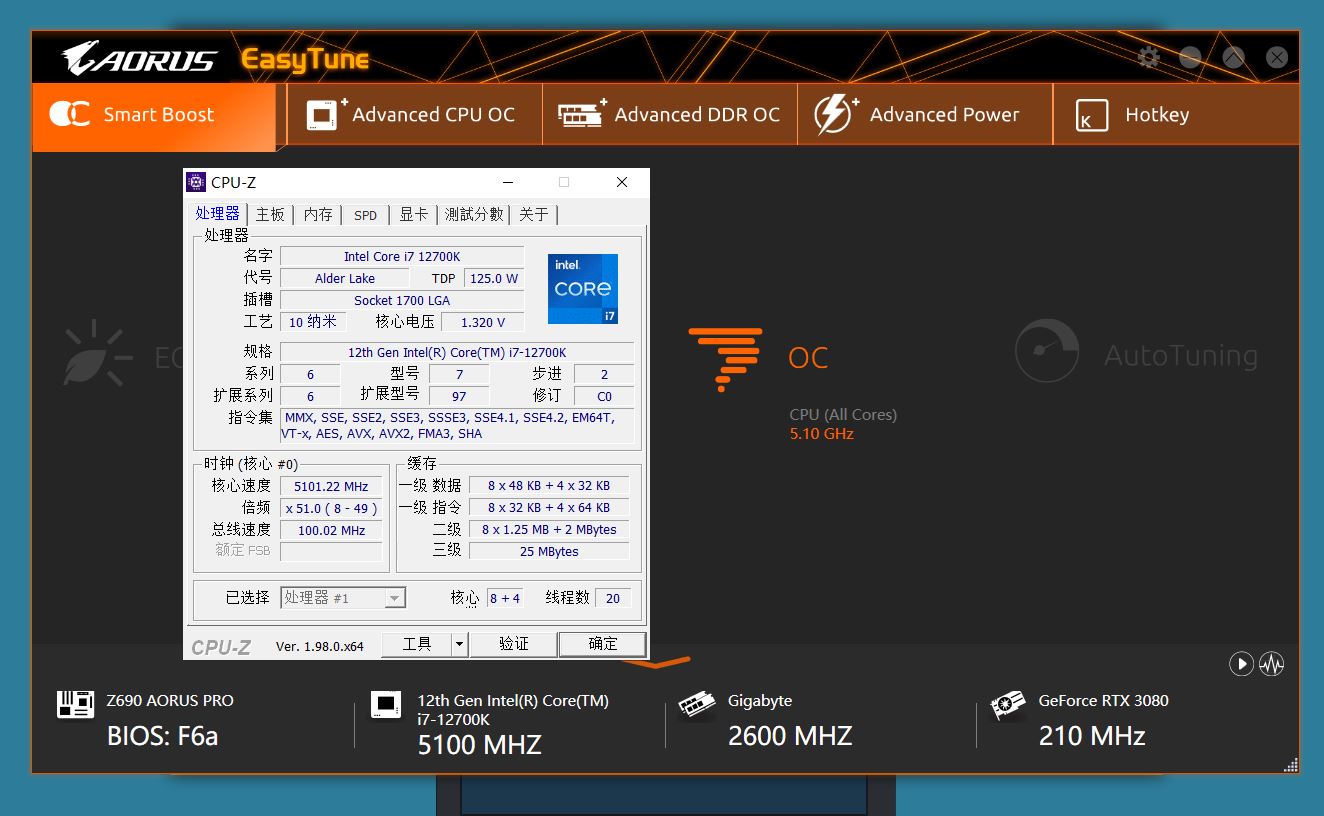This screenshot has height=816, width=1324.
Task: Click the Hotkey K key icon
Action: tap(1092, 115)
